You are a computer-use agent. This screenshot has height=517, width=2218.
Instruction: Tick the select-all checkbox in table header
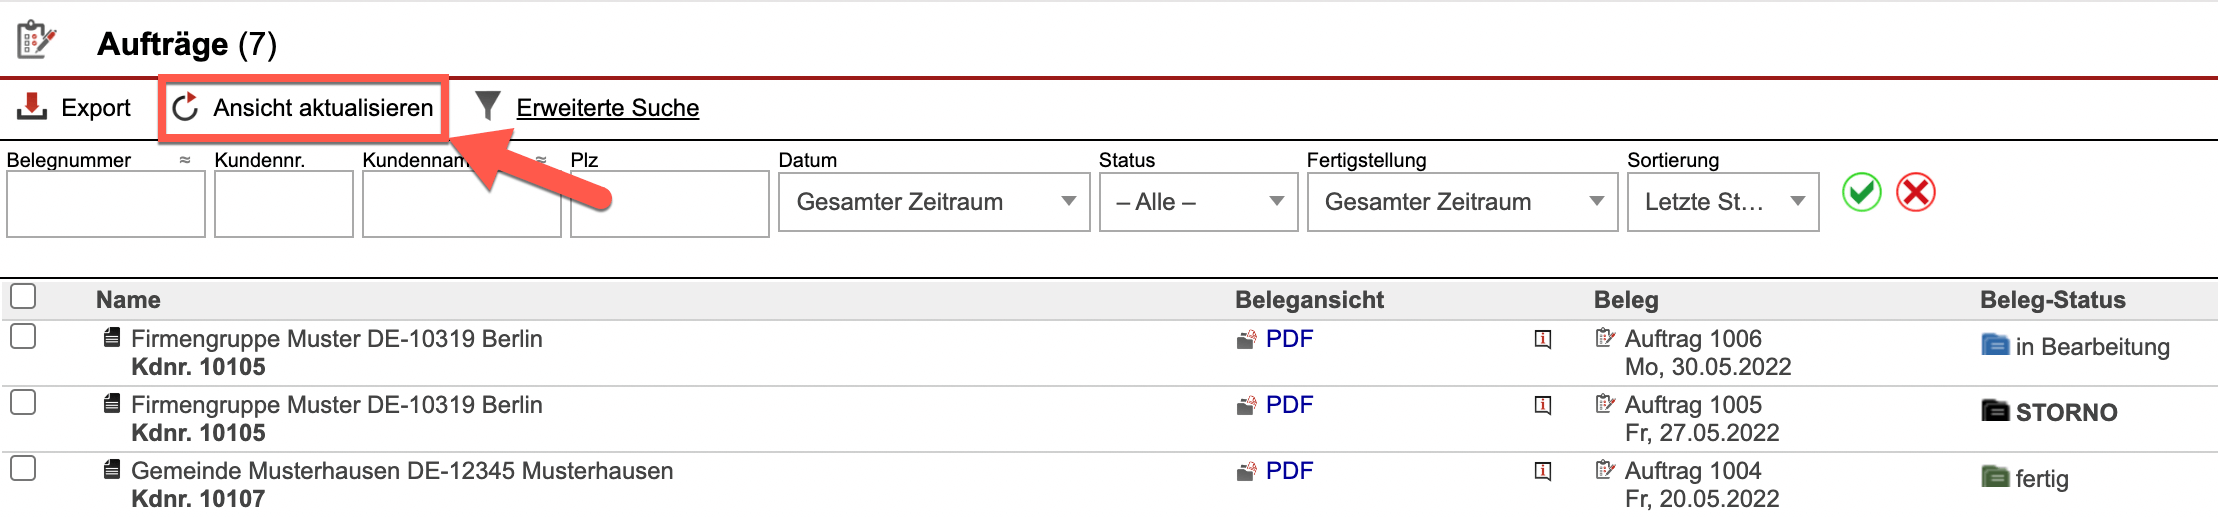(x=23, y=296)
